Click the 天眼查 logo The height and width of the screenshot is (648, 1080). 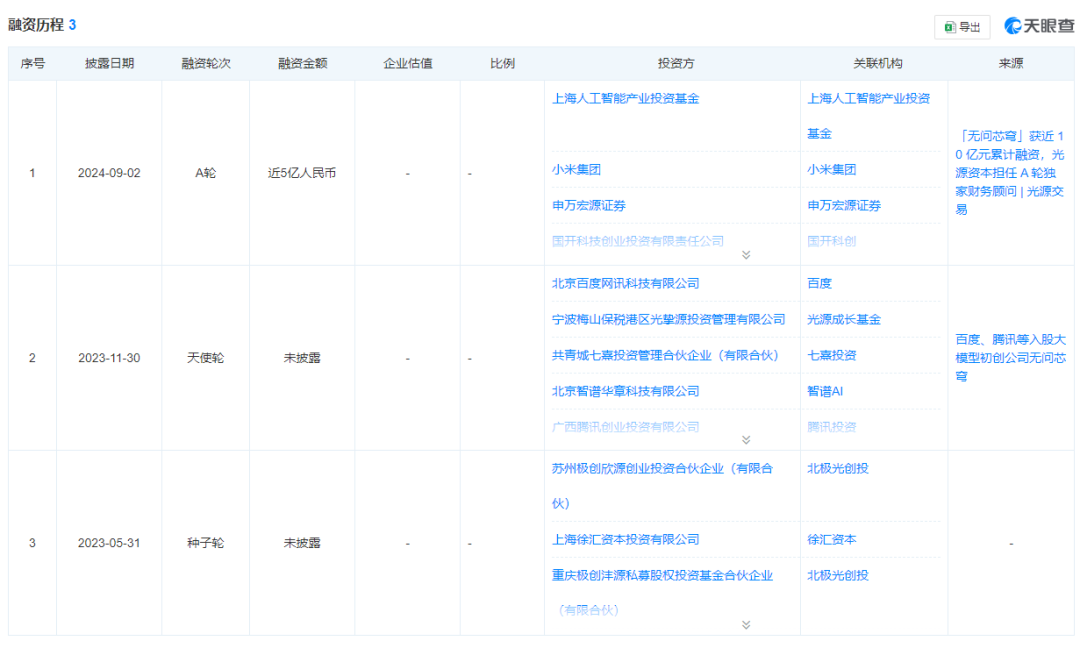[1038, 27]
